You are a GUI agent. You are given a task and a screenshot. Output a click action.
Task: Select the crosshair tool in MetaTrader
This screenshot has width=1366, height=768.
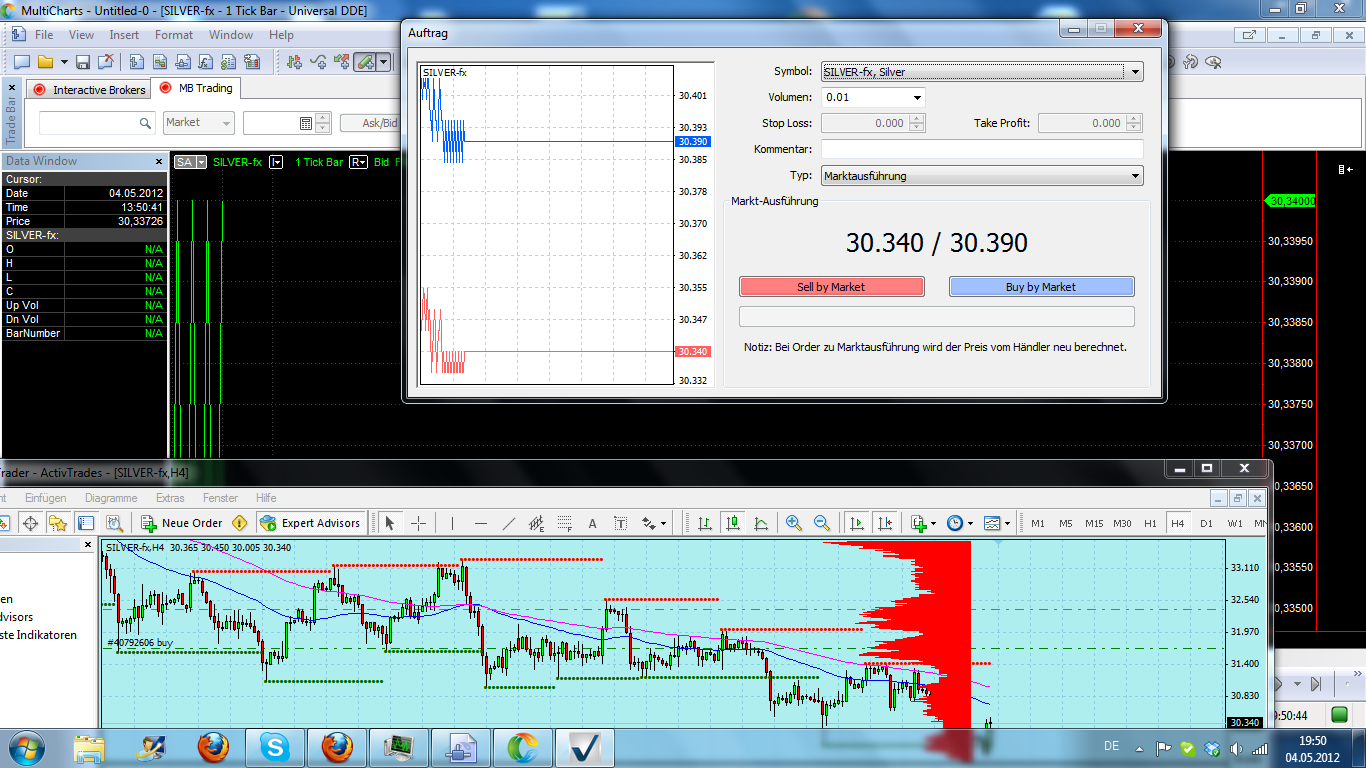pos(418,523)
